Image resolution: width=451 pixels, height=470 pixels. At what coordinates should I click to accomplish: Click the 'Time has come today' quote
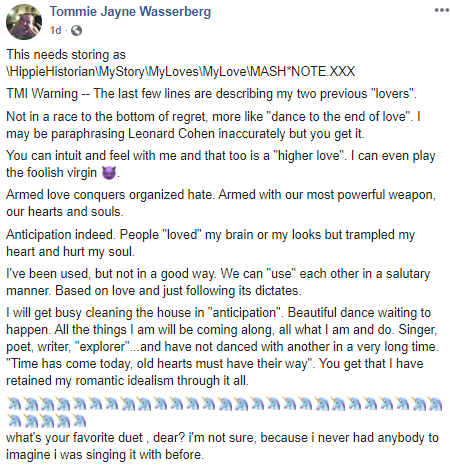click(160, 364)
